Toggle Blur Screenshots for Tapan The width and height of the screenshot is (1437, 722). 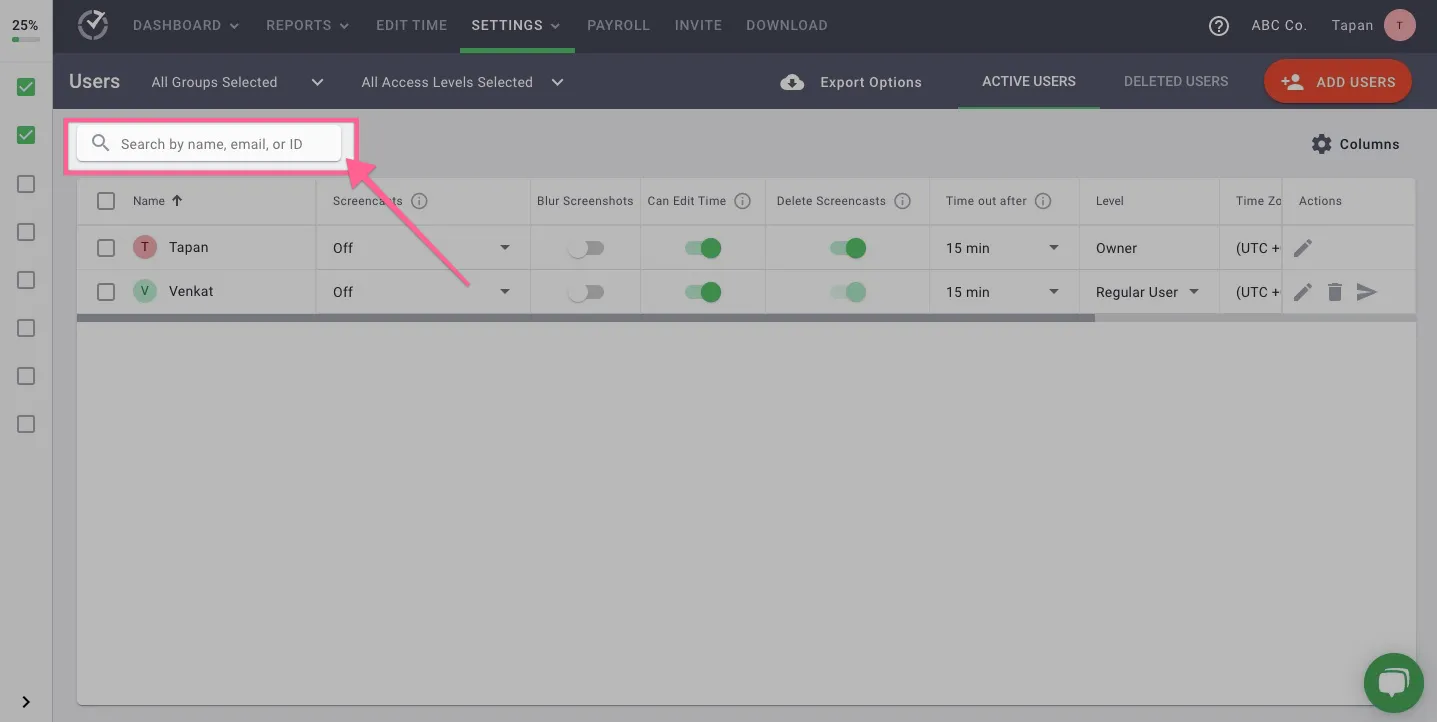click(585, 248)
